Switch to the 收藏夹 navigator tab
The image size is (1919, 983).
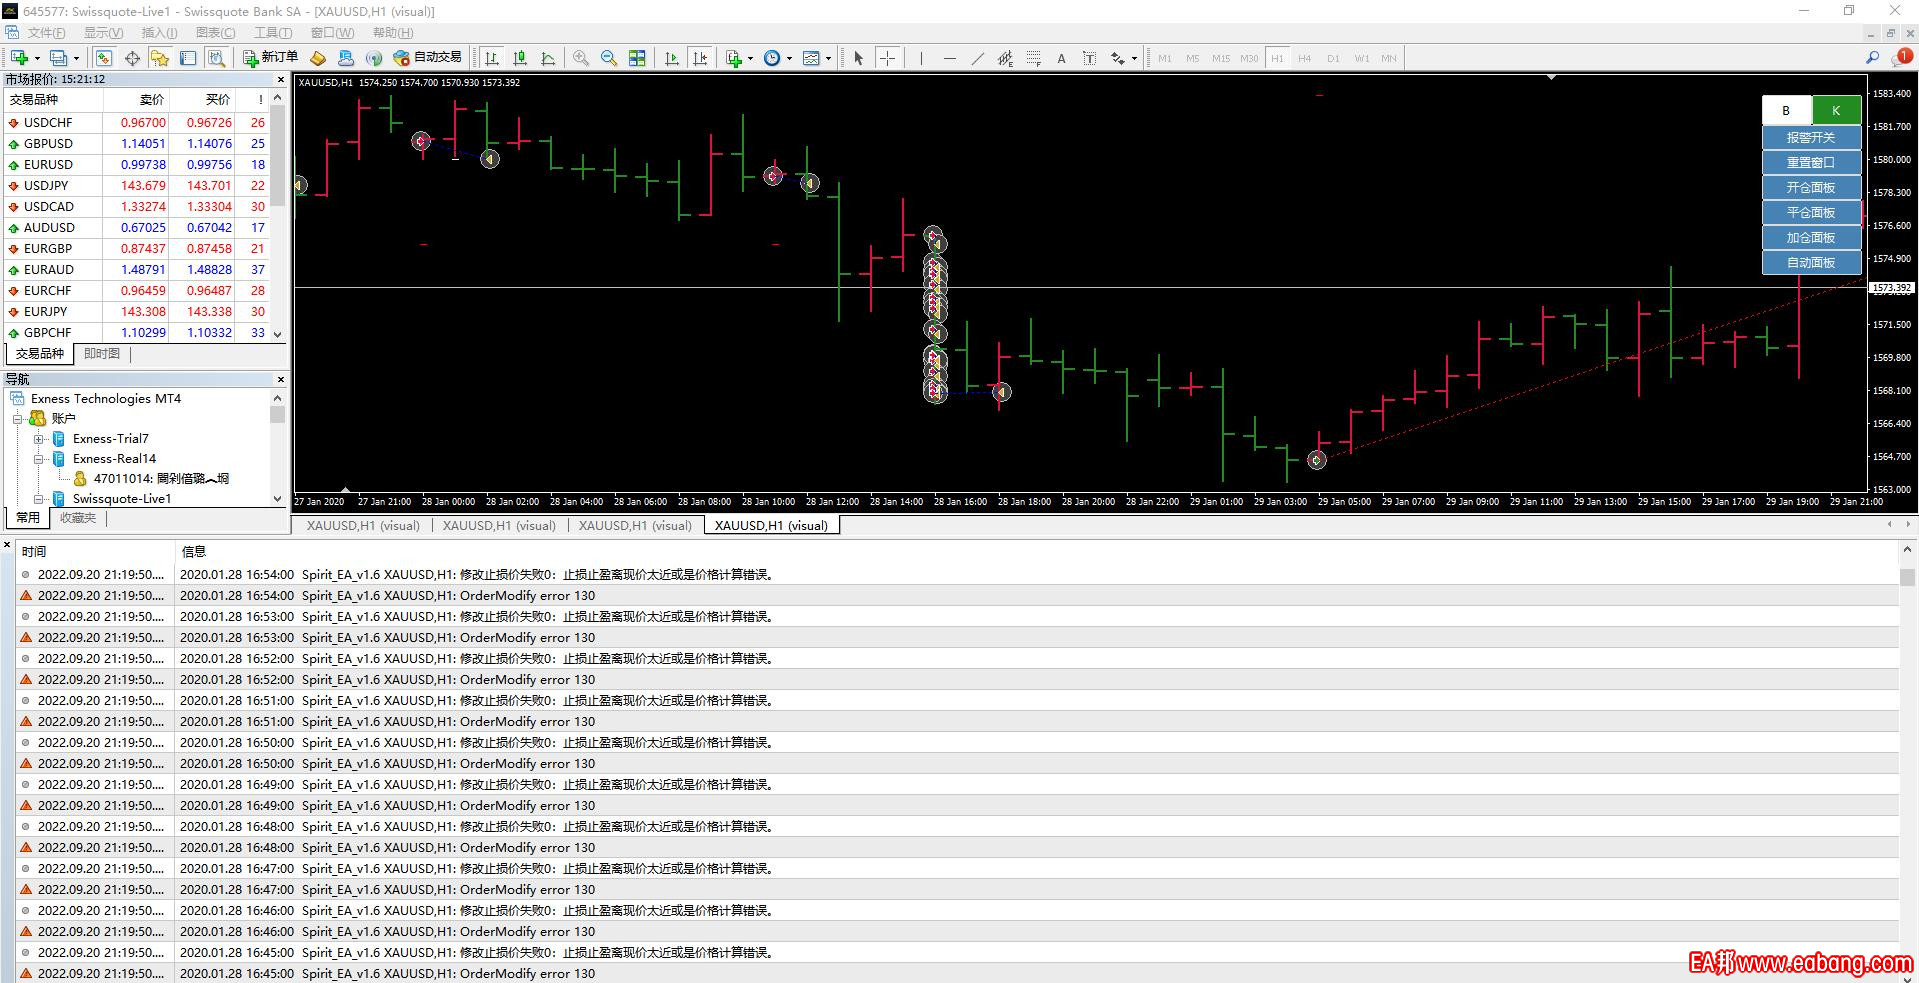point(78,518)
